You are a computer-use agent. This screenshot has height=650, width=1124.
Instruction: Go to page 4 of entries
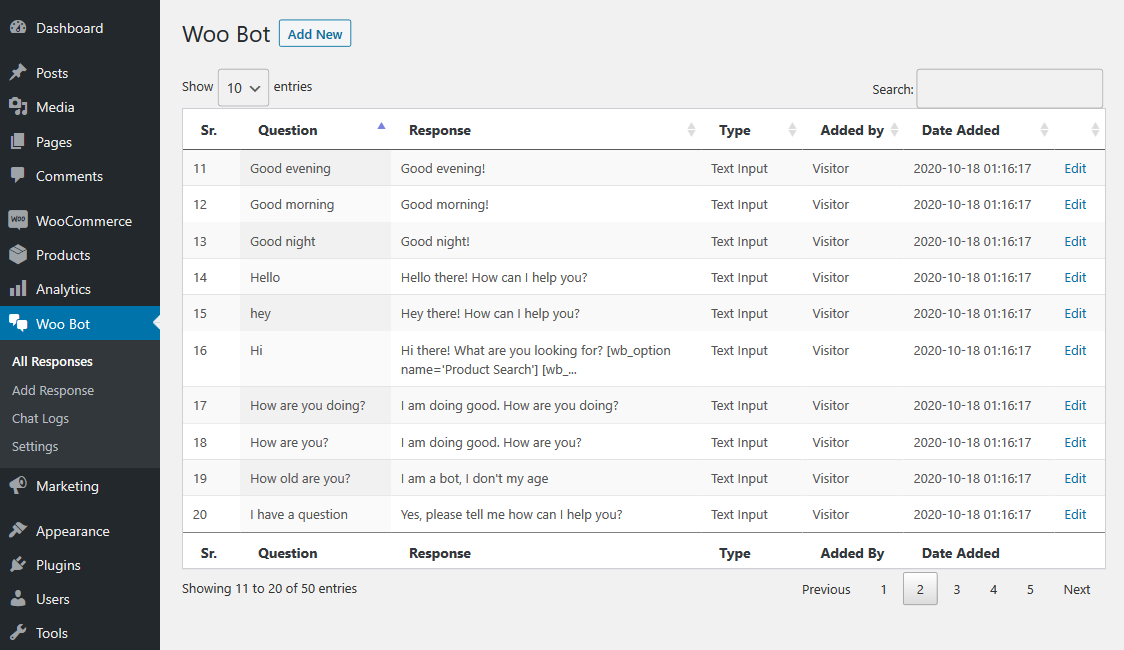993,589
